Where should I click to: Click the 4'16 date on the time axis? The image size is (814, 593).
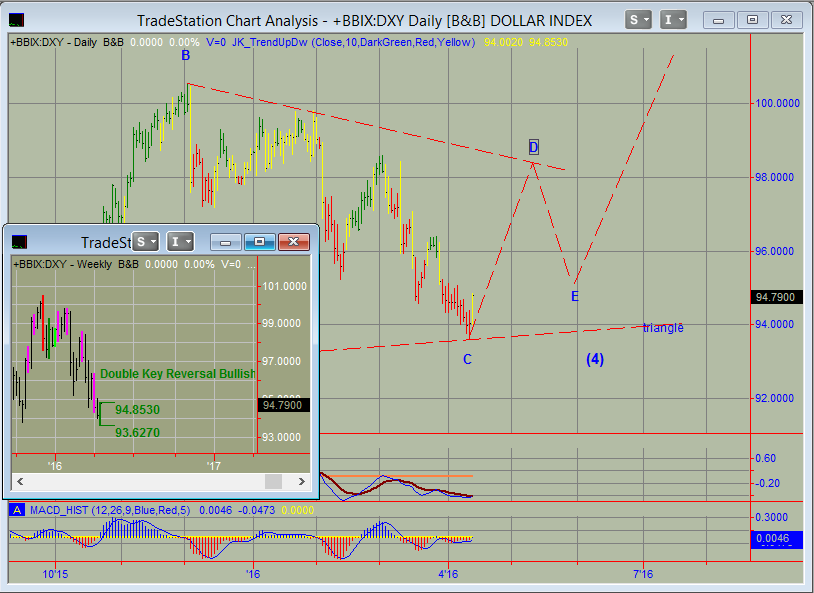(449, 574)
